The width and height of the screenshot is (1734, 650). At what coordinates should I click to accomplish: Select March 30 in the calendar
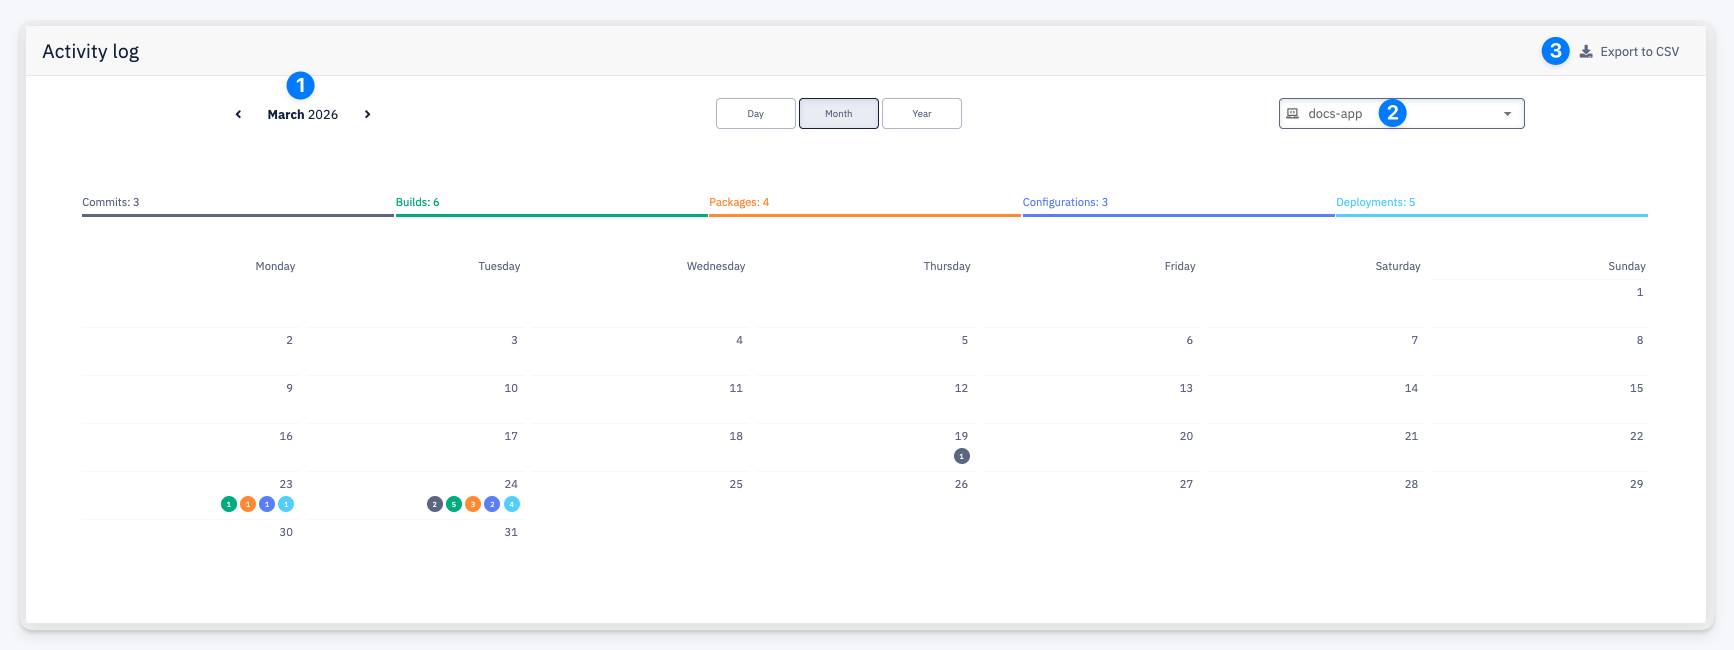(286, 532)
